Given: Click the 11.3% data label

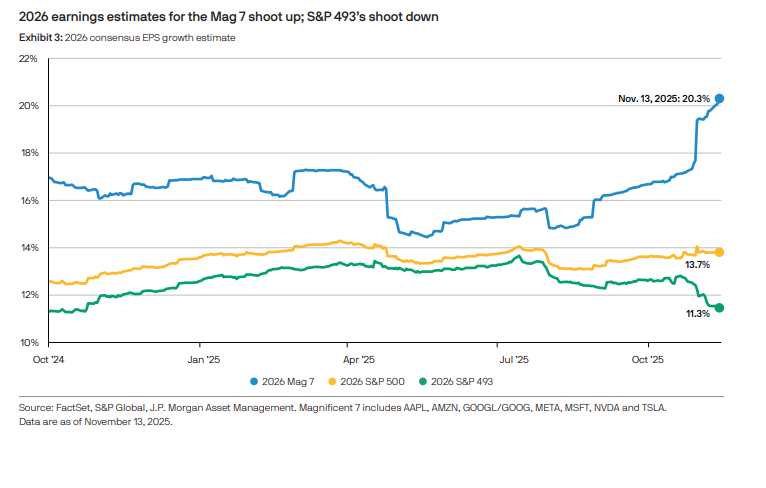Looking at the screenshot, I should [x=697, y=314].
